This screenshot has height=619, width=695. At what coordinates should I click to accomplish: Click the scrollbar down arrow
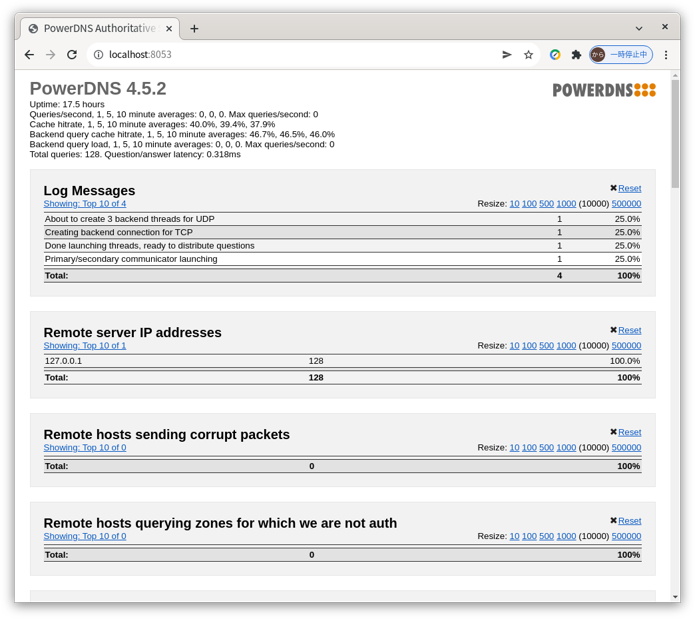coord(675,596)
